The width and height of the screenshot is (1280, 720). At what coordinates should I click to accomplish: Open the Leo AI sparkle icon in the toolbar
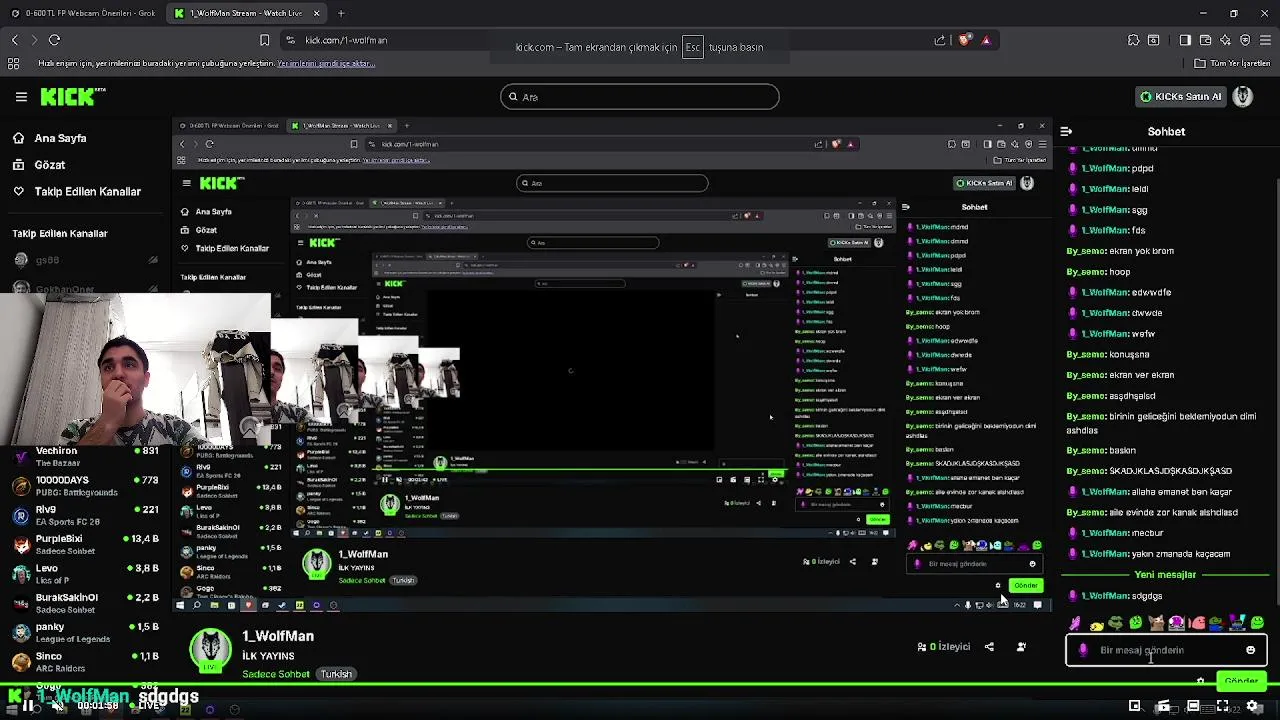pos(1225,40)
